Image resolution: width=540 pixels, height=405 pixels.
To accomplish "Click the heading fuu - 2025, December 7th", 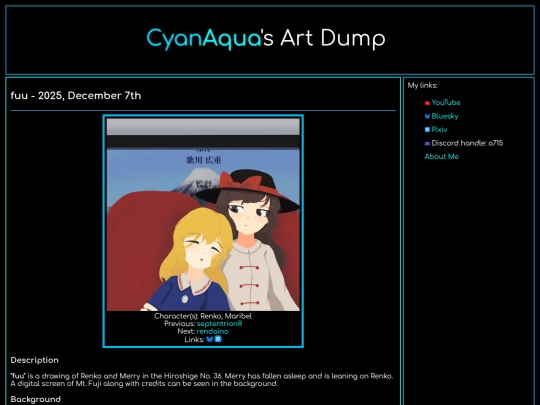I will 76,96.
